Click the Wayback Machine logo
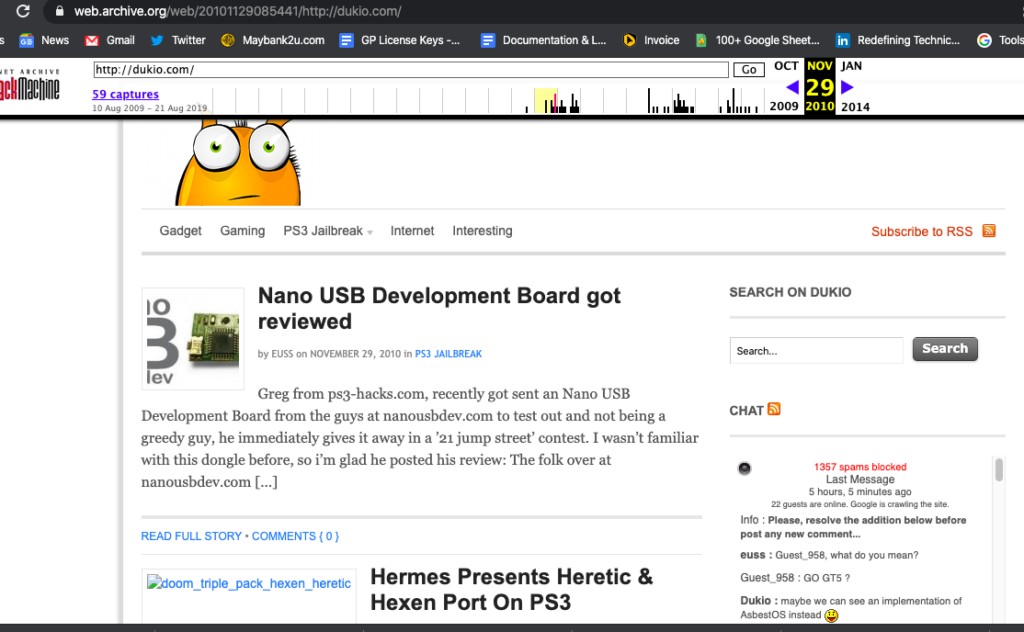The height and width of the screenshot is (632, 1024). point(30,86)
